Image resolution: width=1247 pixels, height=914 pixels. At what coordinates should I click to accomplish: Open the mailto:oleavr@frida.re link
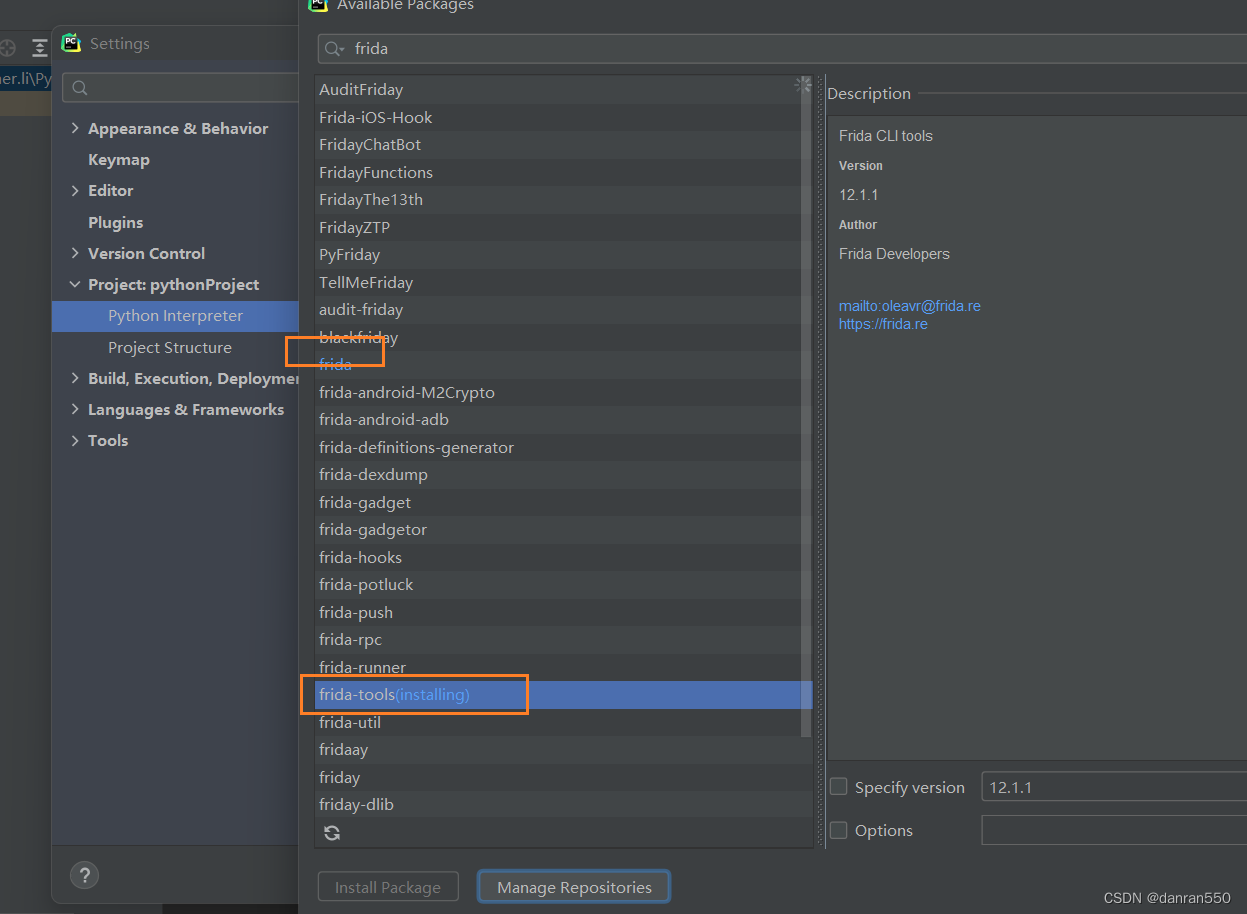pos(910,306)
